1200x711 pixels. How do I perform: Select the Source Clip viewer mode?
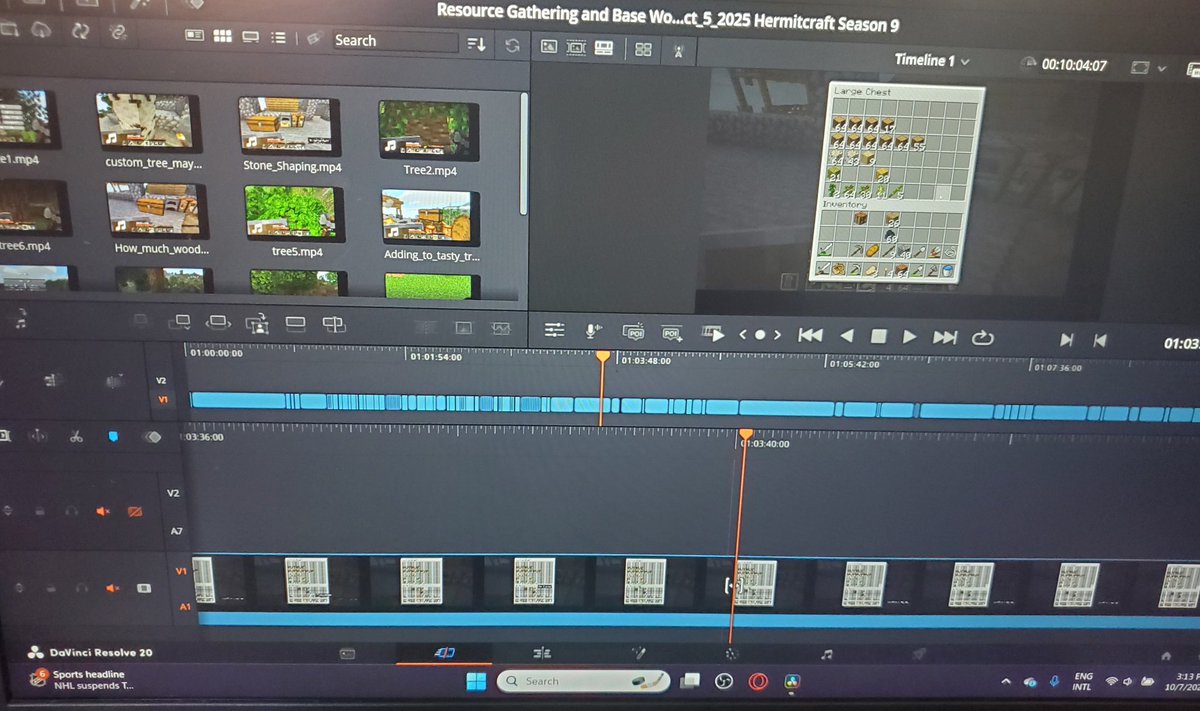pos(548,46)
